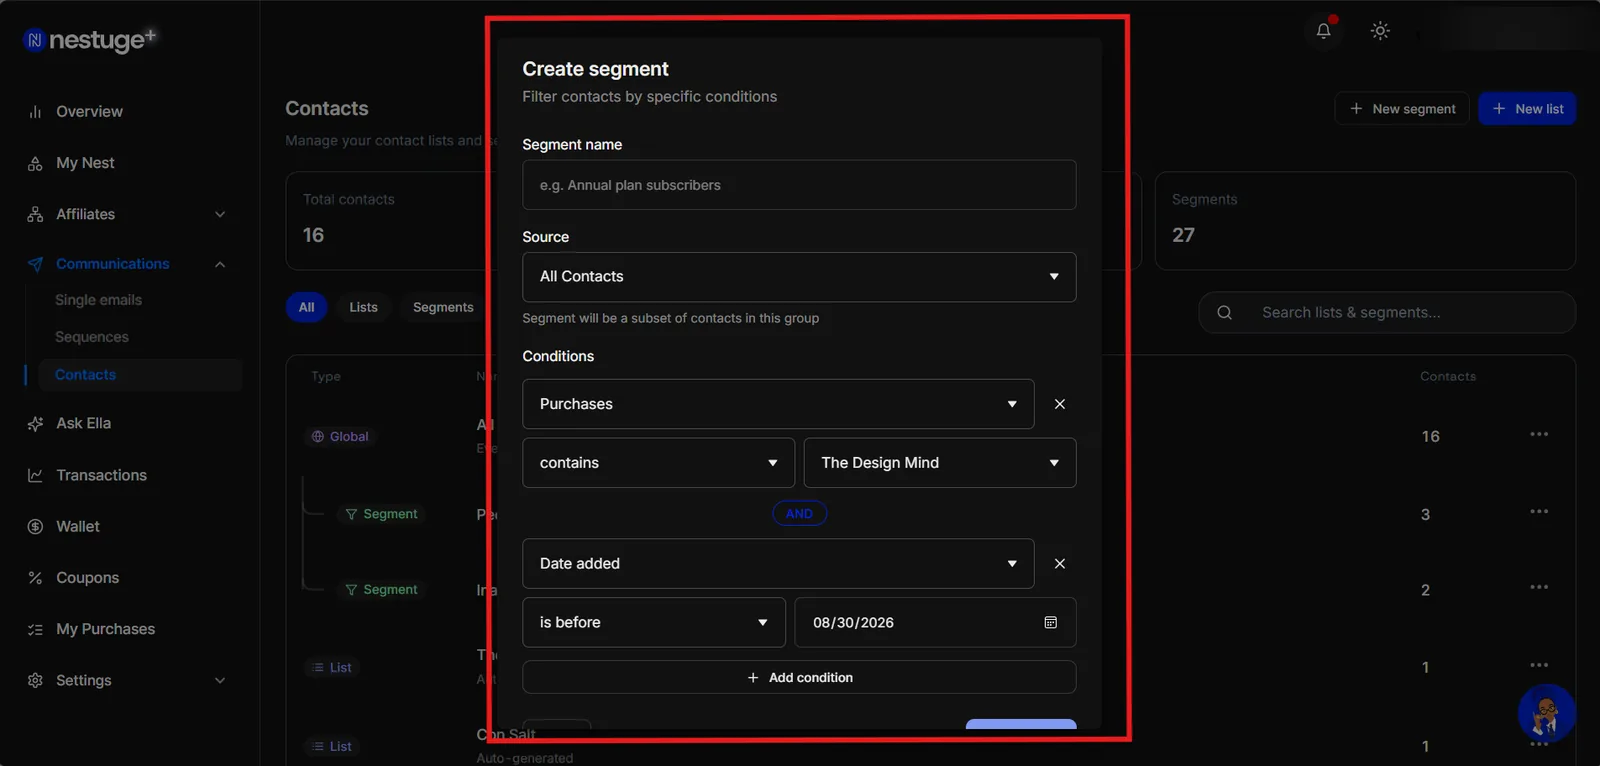
Task: Toggle the light/dark theme sun icon
Action: (x=1380, y=31)
